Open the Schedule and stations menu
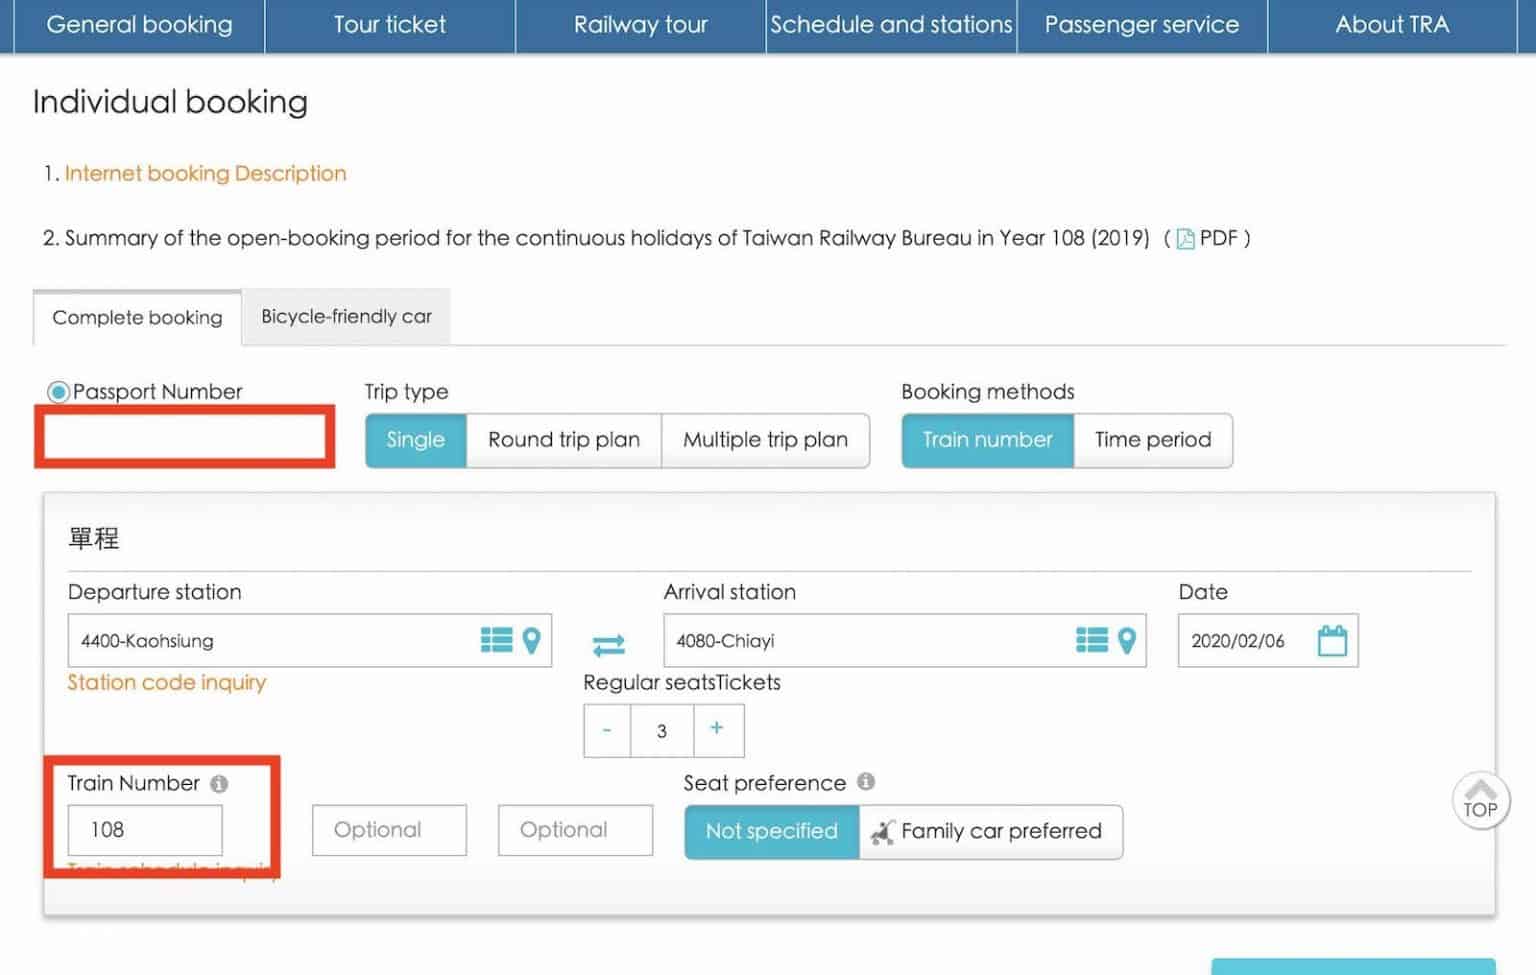 pos(891,25)
